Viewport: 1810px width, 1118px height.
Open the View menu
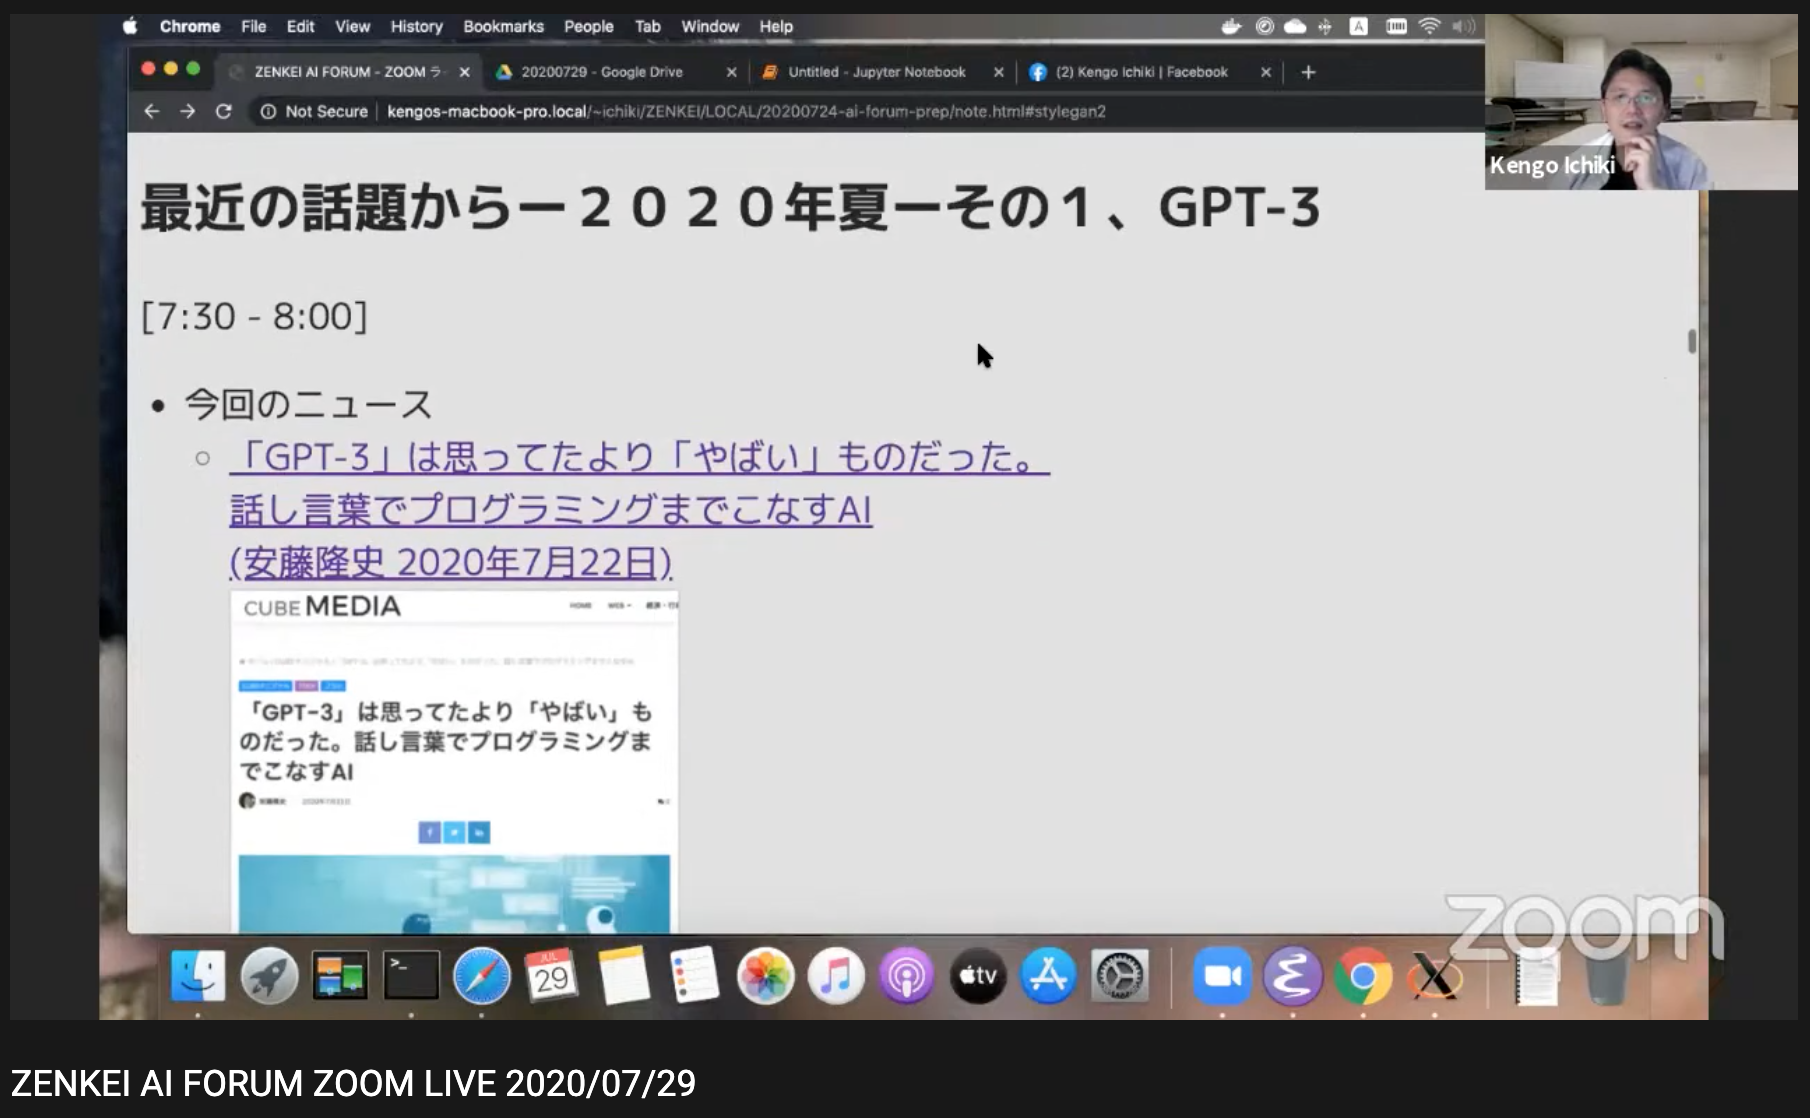tap(352, 26)
